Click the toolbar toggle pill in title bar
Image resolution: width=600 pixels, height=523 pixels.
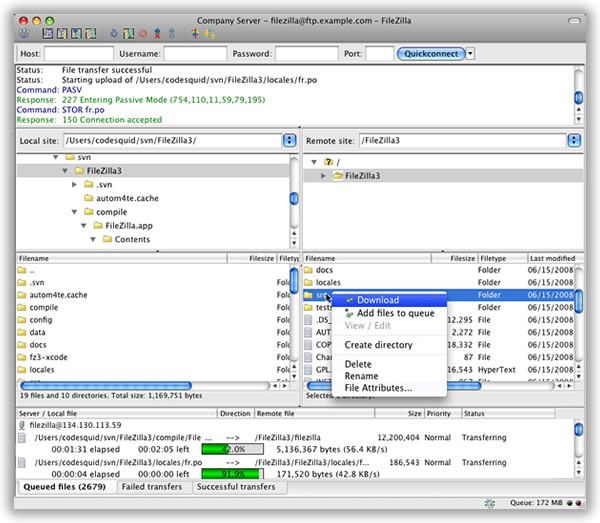[574, 21]
